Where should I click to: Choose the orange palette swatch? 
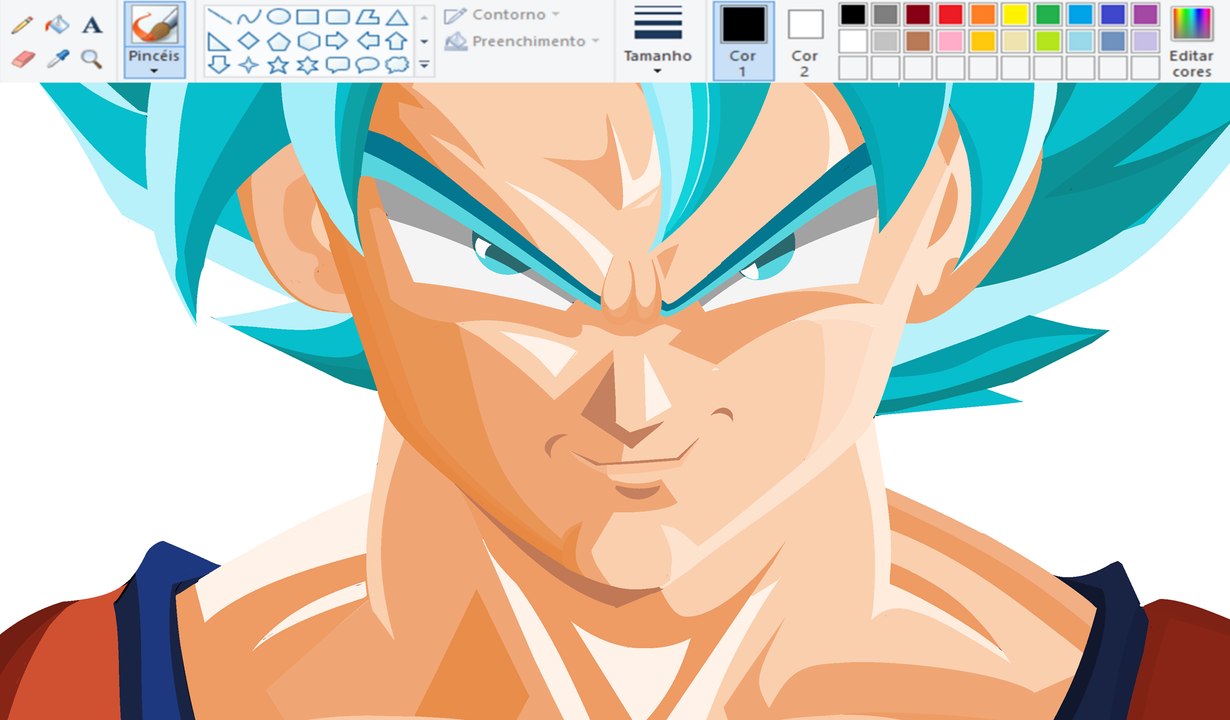(x=983, y=14)
